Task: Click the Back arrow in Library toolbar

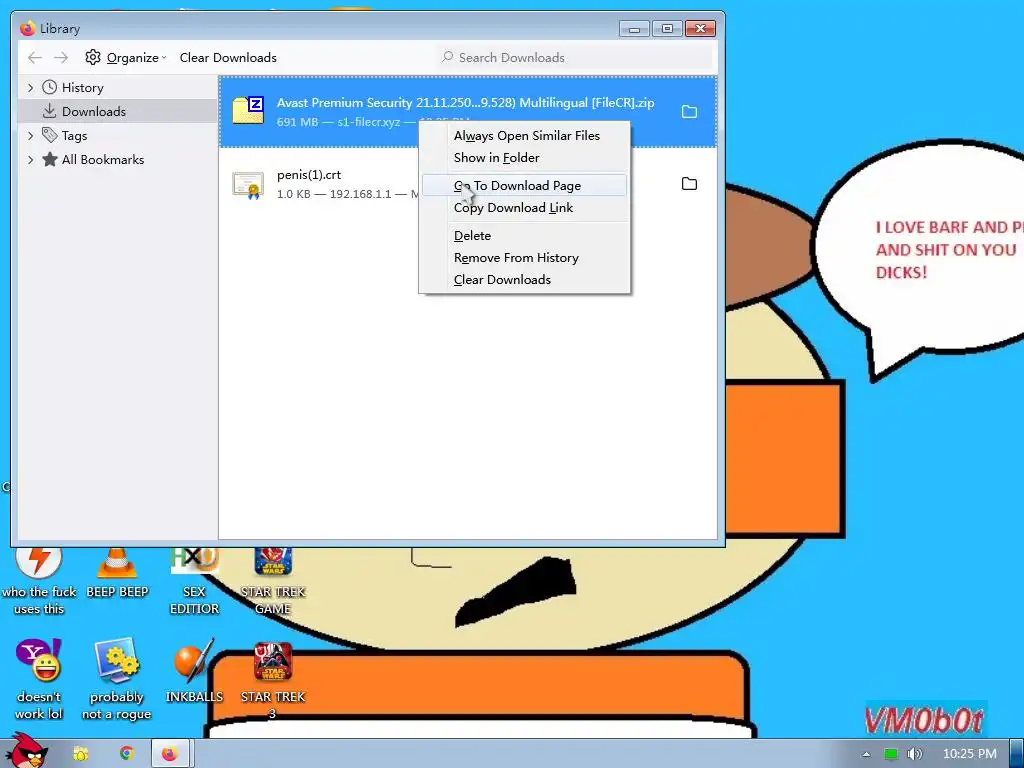Action: tap(35, 57)
